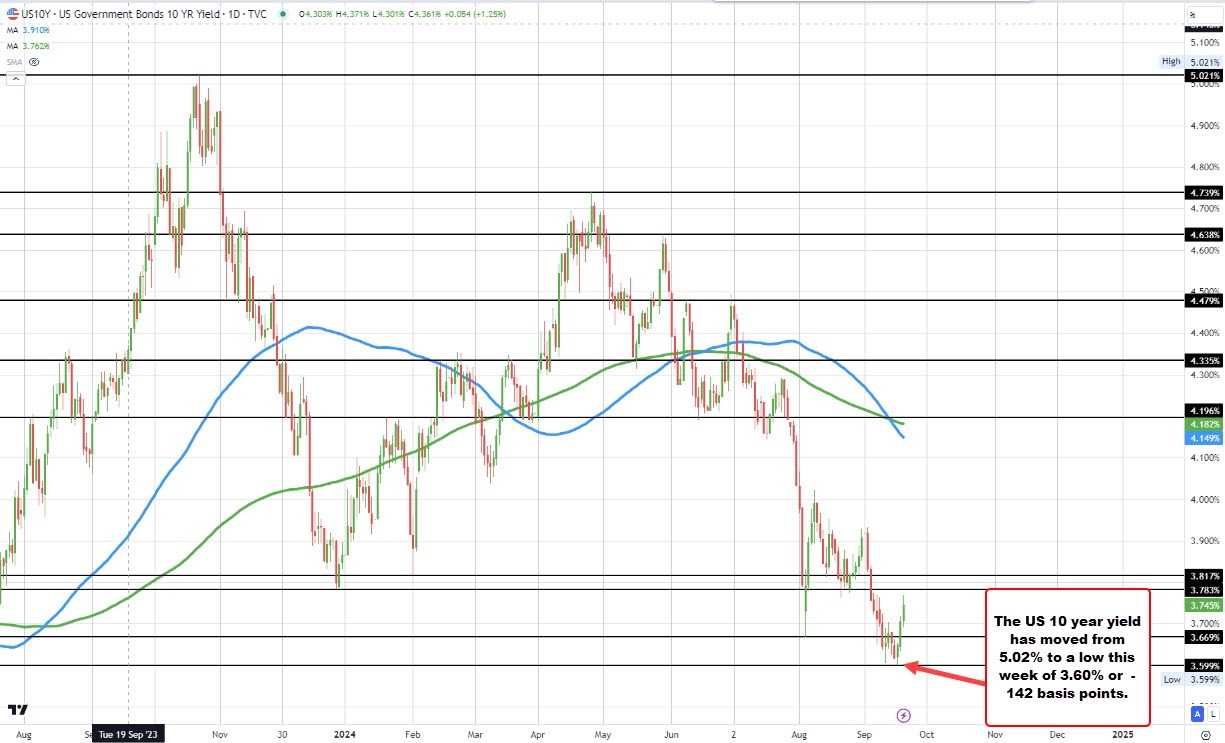This screenshot has height=743, width=1225.
Task: Click the purple lightning event icon
Action: tap(904, 715)
